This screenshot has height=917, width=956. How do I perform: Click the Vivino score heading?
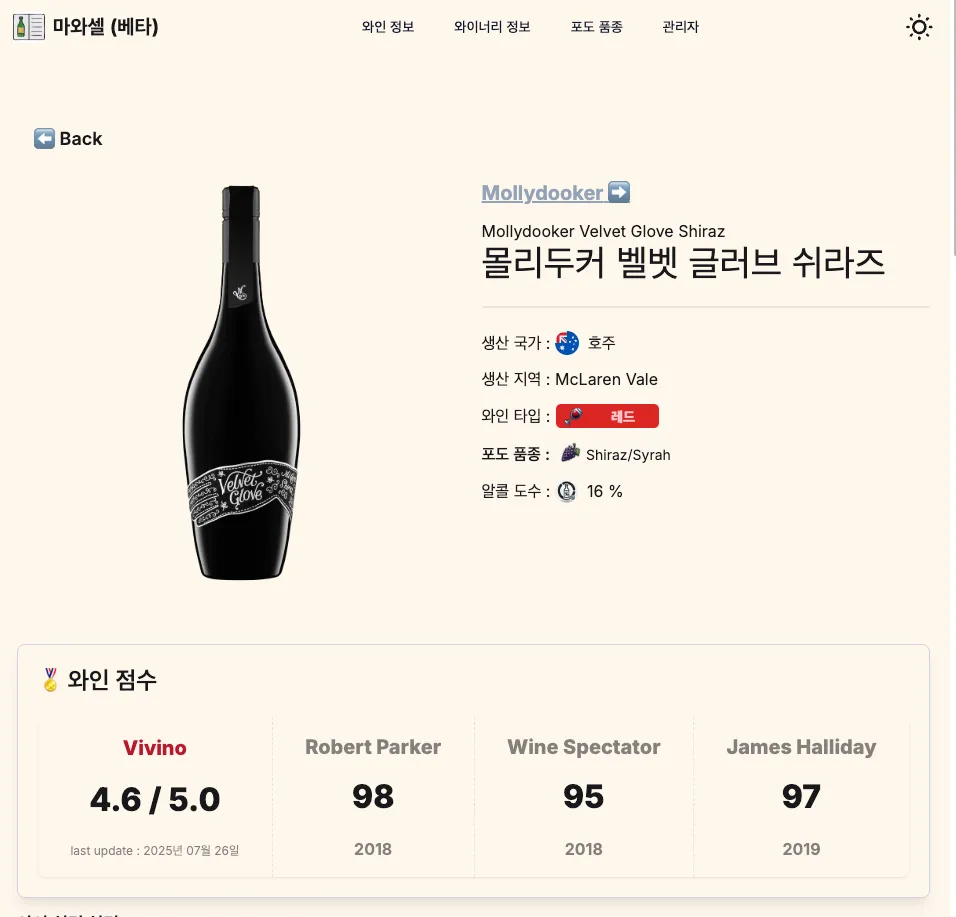pyautogui.click(x=155, y=747)
